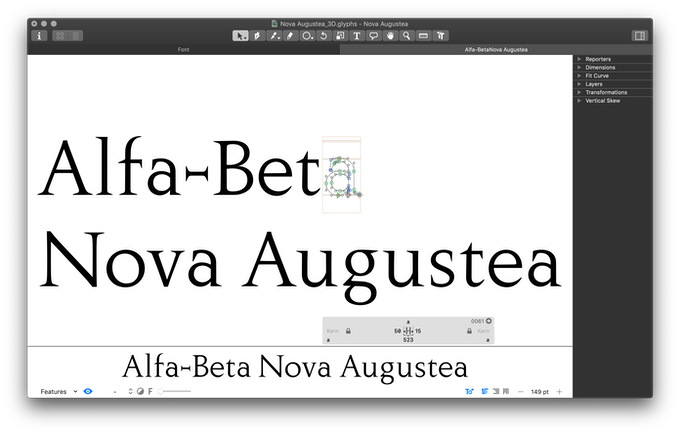Expand the Layers section
Screen dimensions: 680x434
(x=579, y=84)
